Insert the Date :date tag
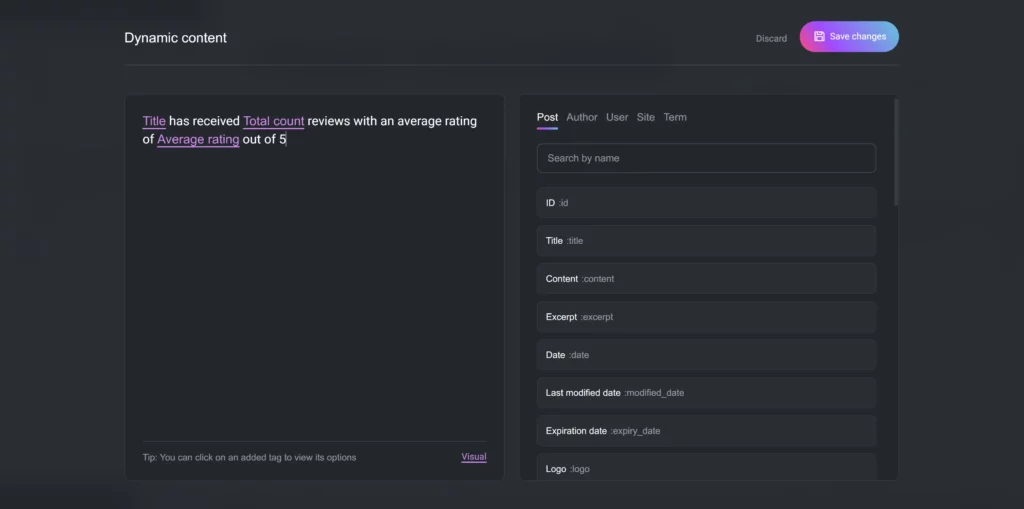1024x509 pixels. [706, 355]
